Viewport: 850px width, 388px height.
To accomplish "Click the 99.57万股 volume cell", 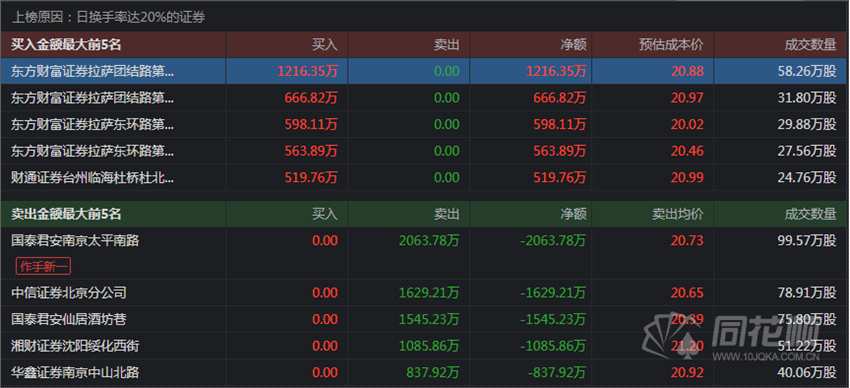I will tap(807, 241).
